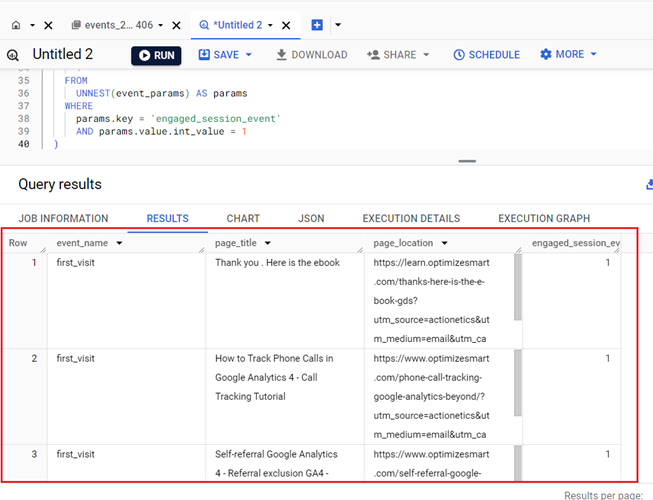Click the row 2 page_location scrollbar
Image resolution: width=653 pixels, height=500 pixels.
pyautogui.click(x=518, y=383)
